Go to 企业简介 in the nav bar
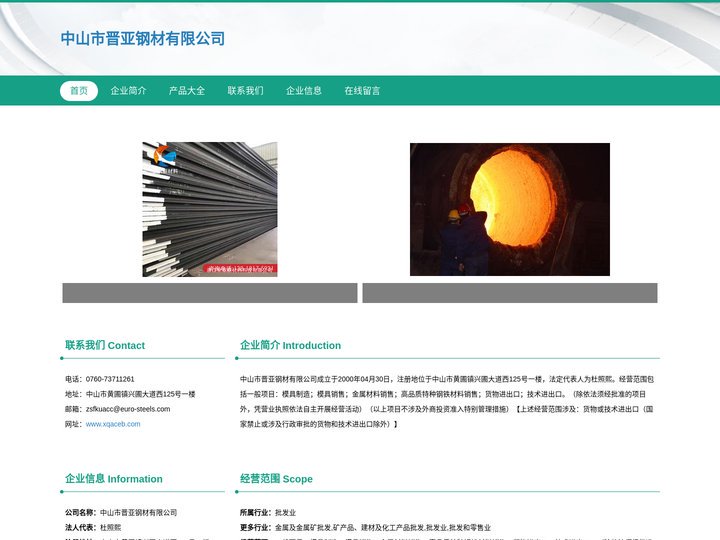 click(x=128, y=90)
